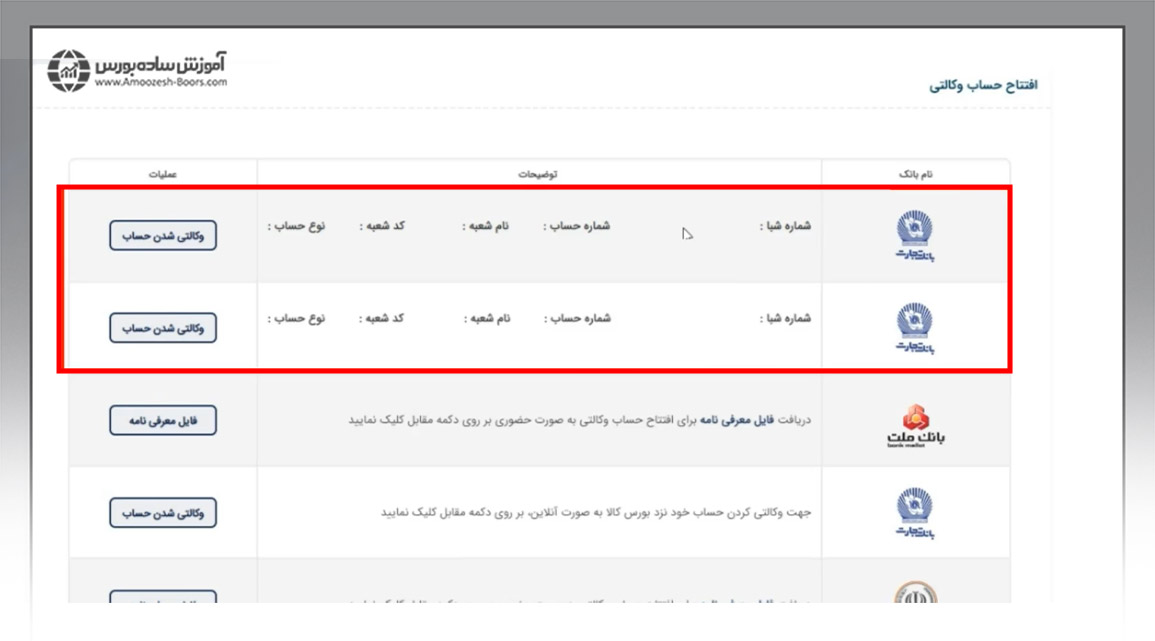The width and height of the screenshot is (1155, 641).
Task: Click the partially visible bank emblem at the bottom
Action: [x=916, y=593]
